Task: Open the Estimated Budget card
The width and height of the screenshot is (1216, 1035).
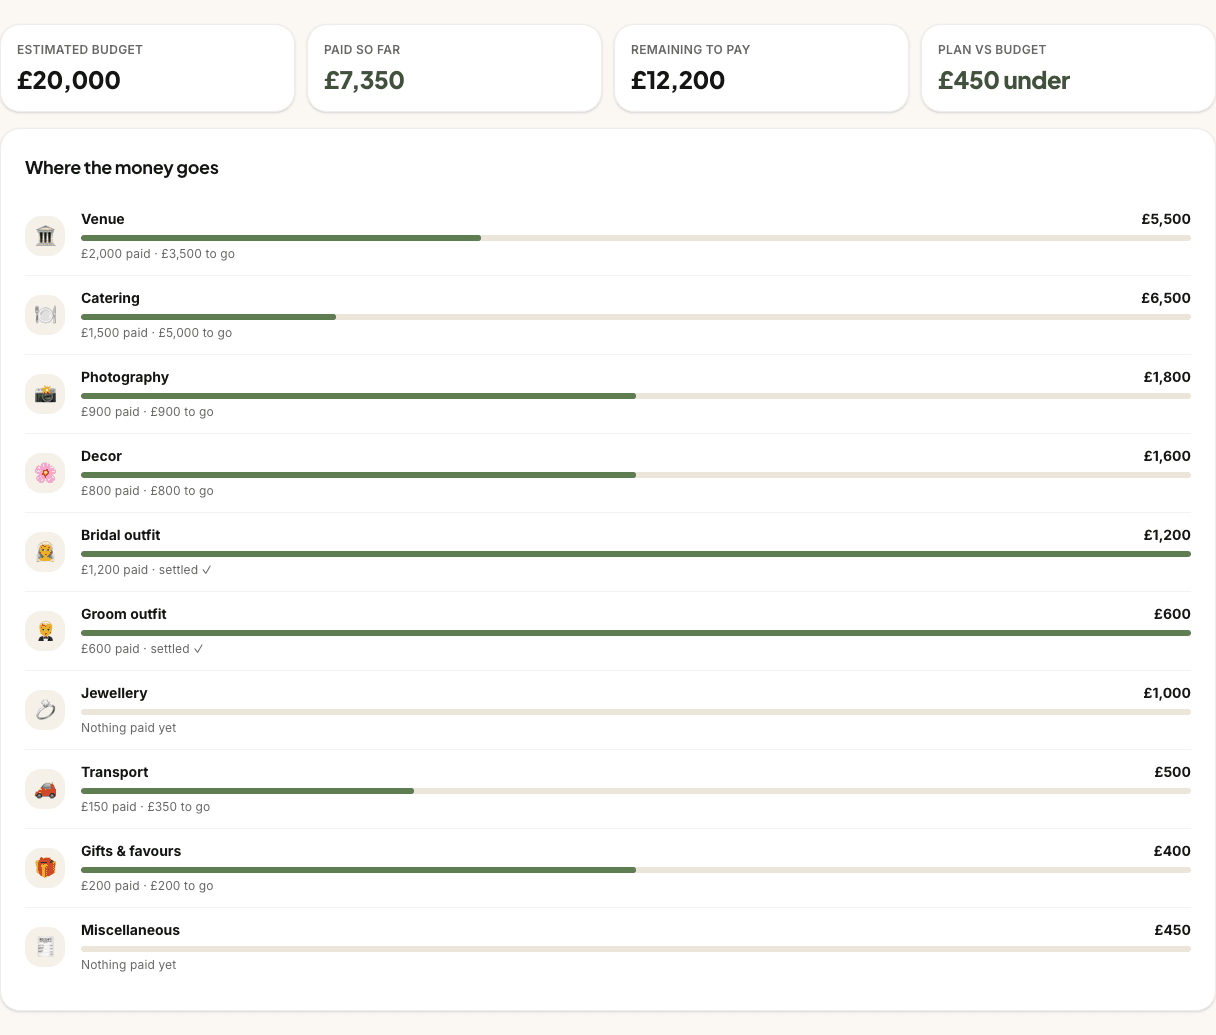Action: pyautogui.click(x=147, y=68)
